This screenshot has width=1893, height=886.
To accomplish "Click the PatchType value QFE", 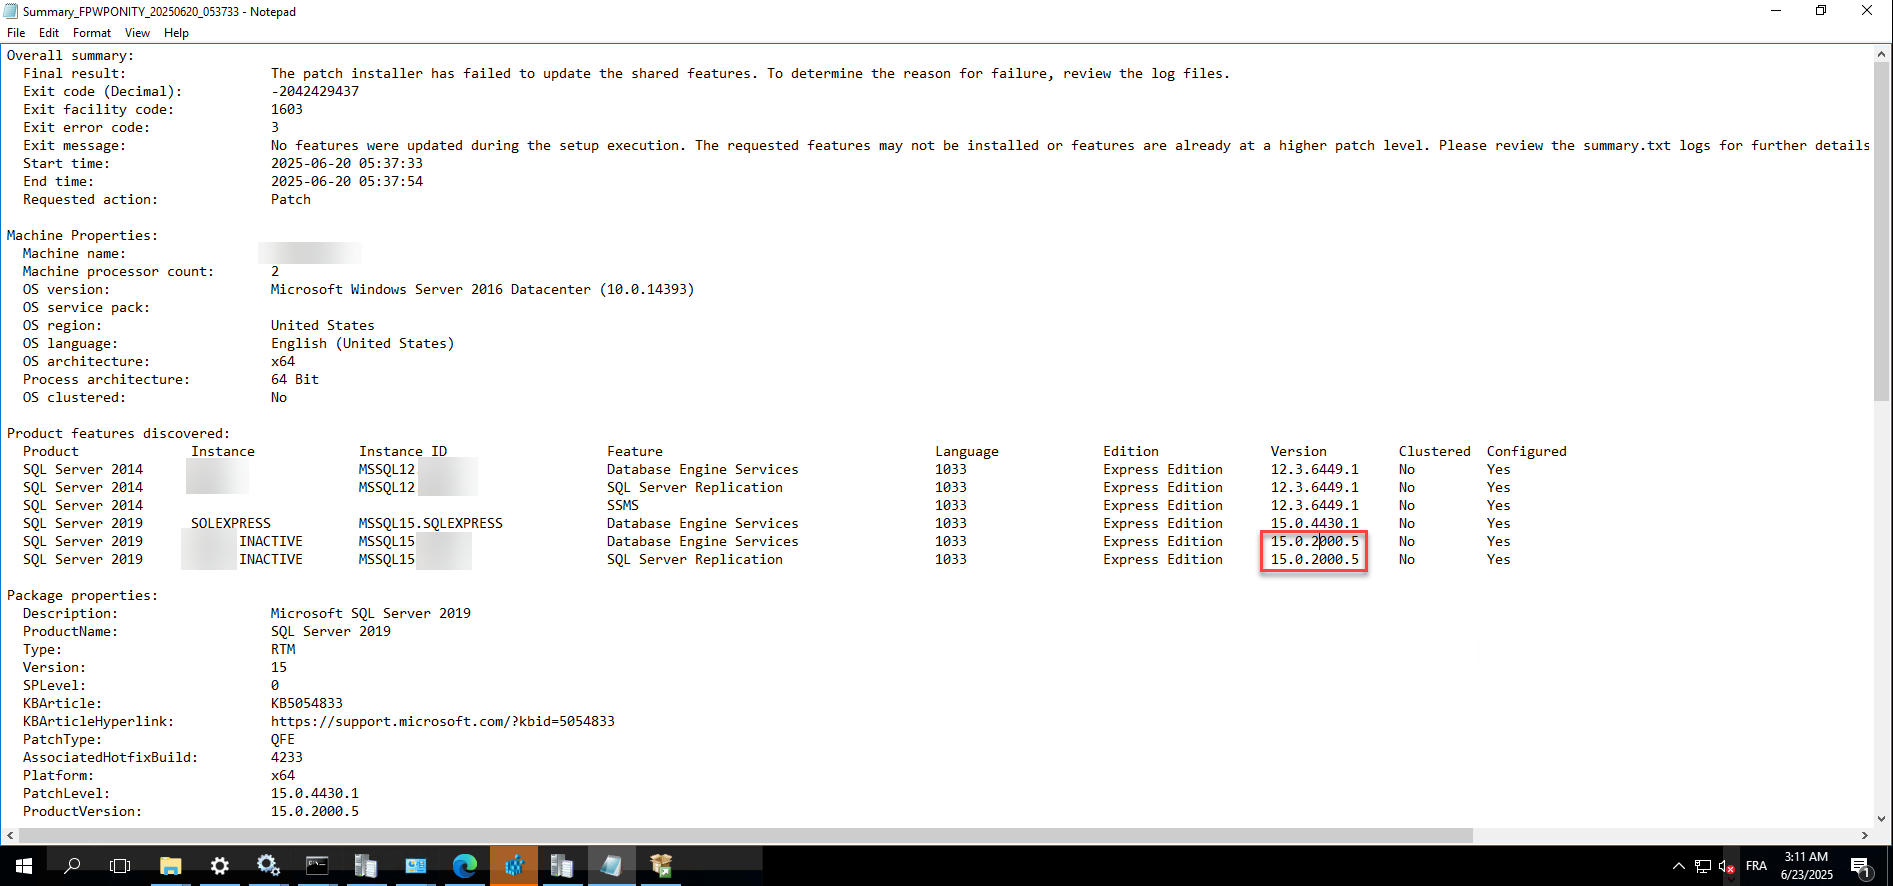I will (283, 739).
